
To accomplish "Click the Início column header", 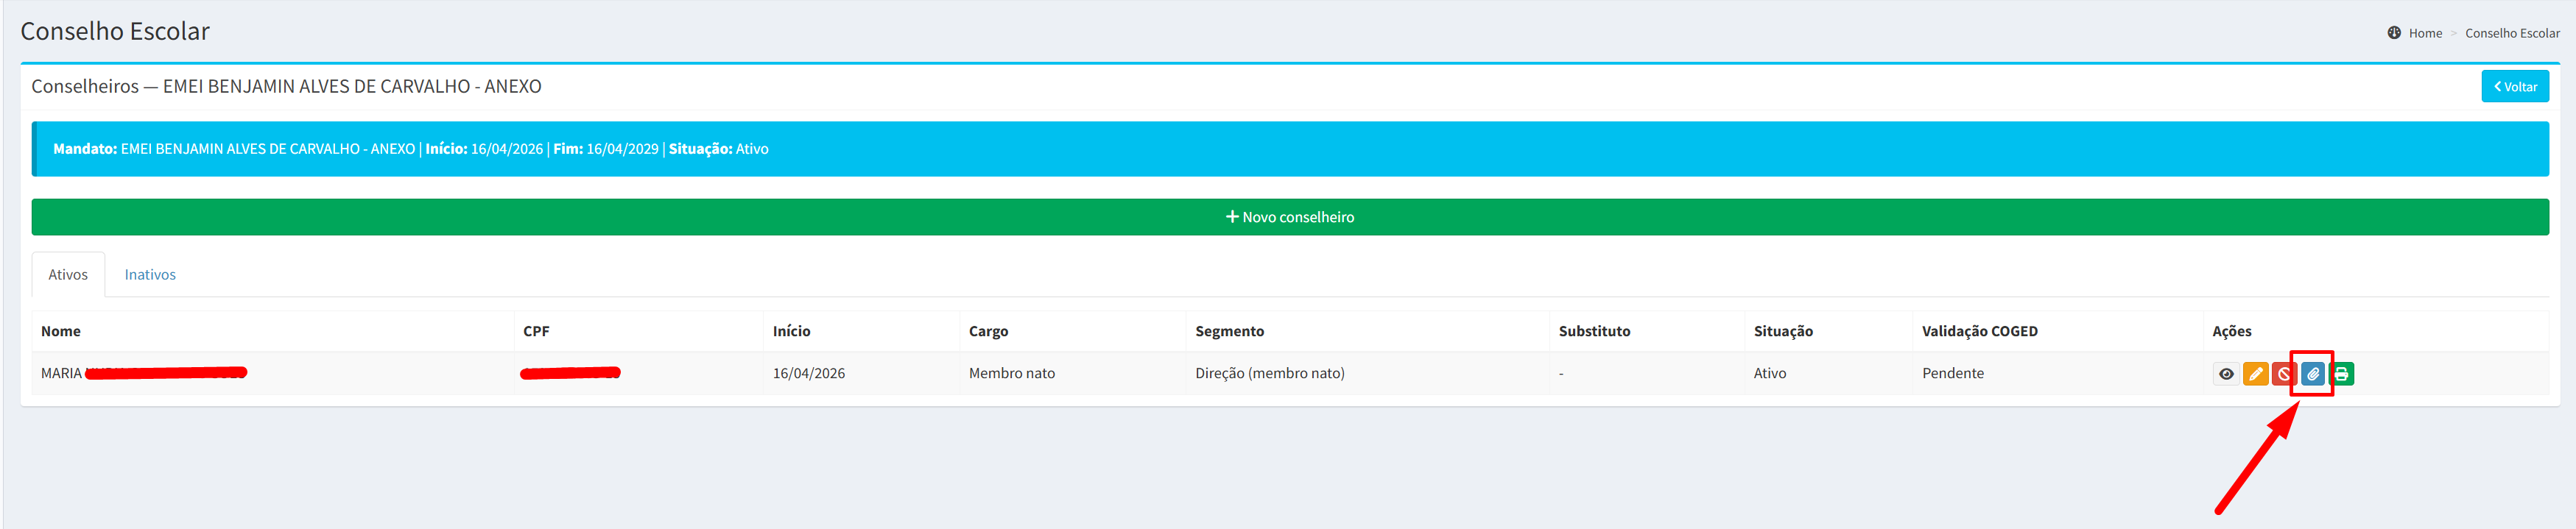I will click(791, 331).
